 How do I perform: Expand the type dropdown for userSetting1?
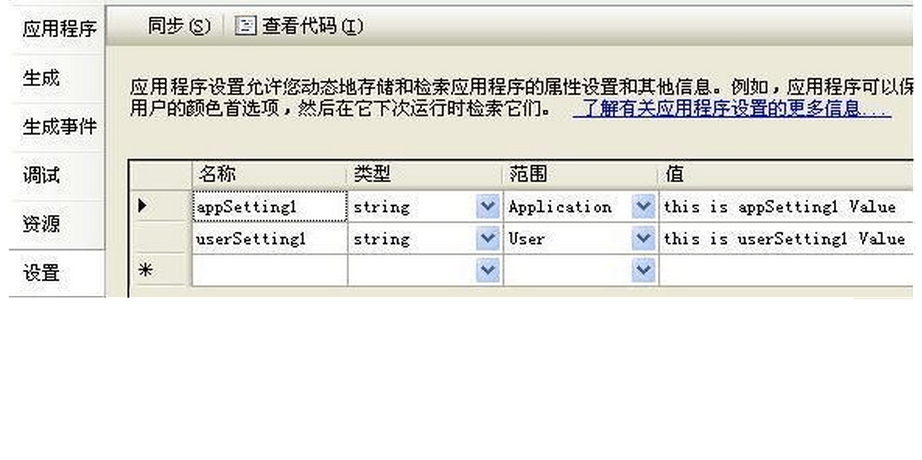[x=487, y=238]
